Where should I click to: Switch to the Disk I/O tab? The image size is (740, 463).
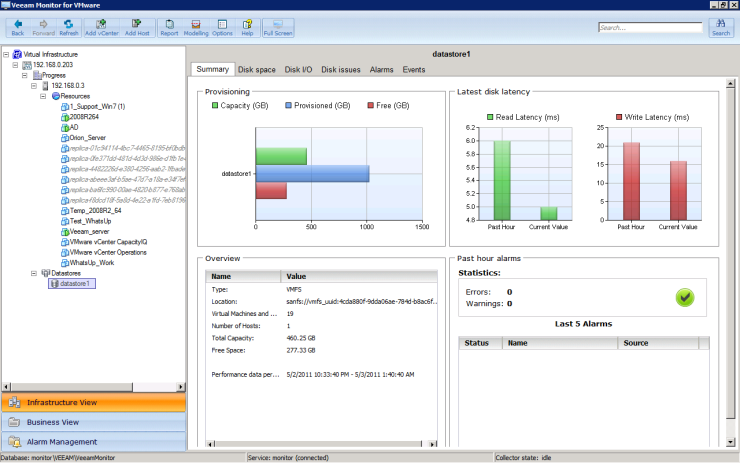click(x=298, y=69)
